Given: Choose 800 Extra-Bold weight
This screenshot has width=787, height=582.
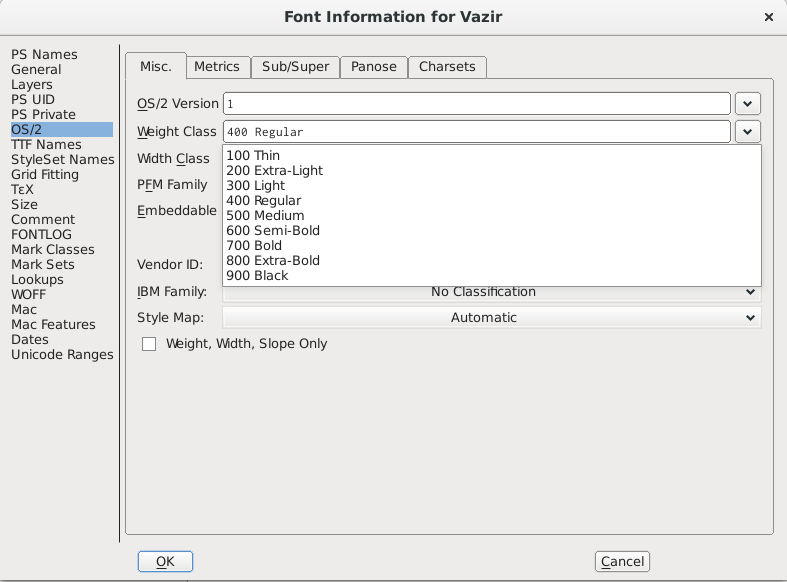Looking at the screenshot, I should tap(492, 261).
